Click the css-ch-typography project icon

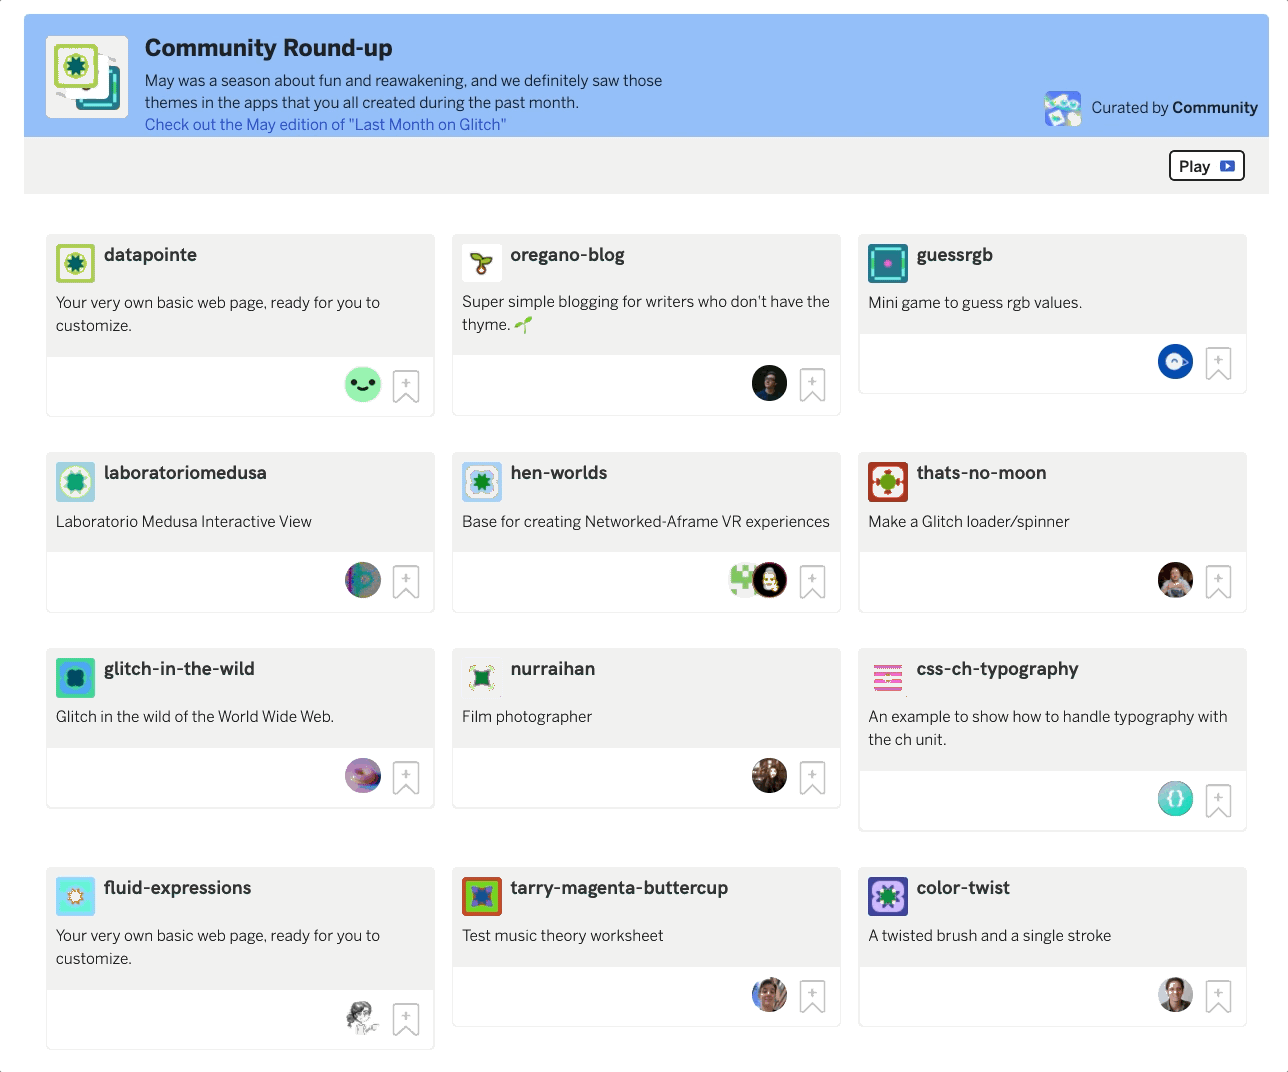click(887, 678)
